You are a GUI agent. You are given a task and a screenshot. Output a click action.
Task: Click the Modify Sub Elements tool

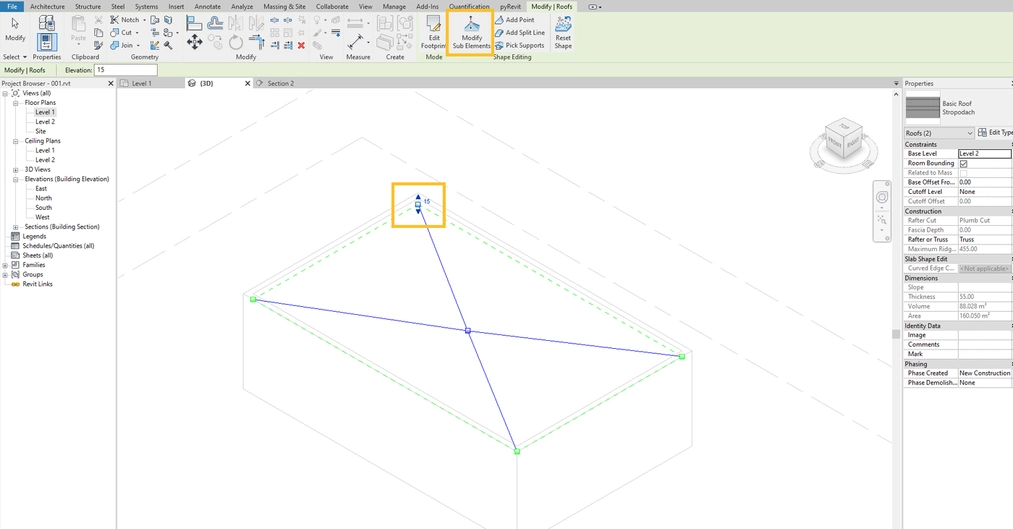point(470,32)
